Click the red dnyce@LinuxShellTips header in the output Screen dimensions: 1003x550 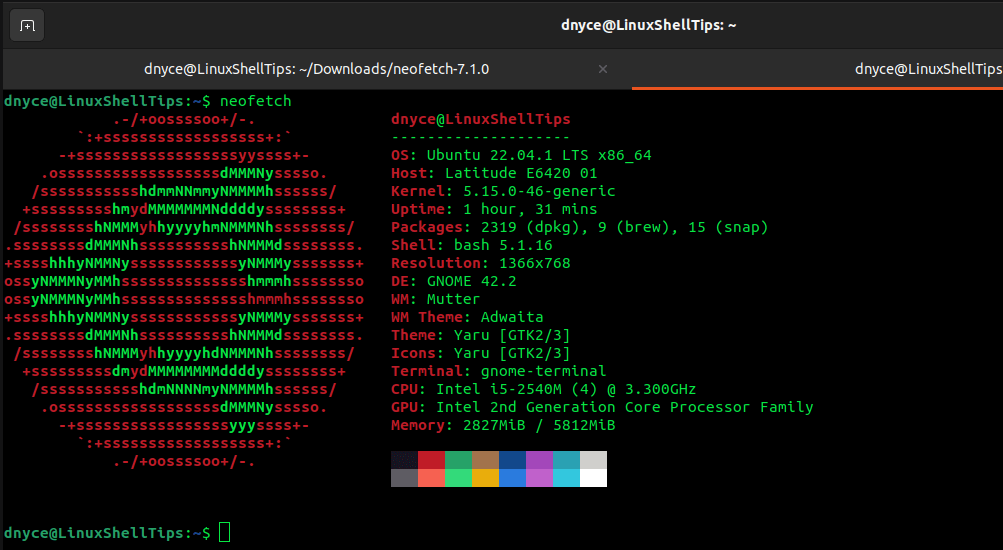[480, 119]
